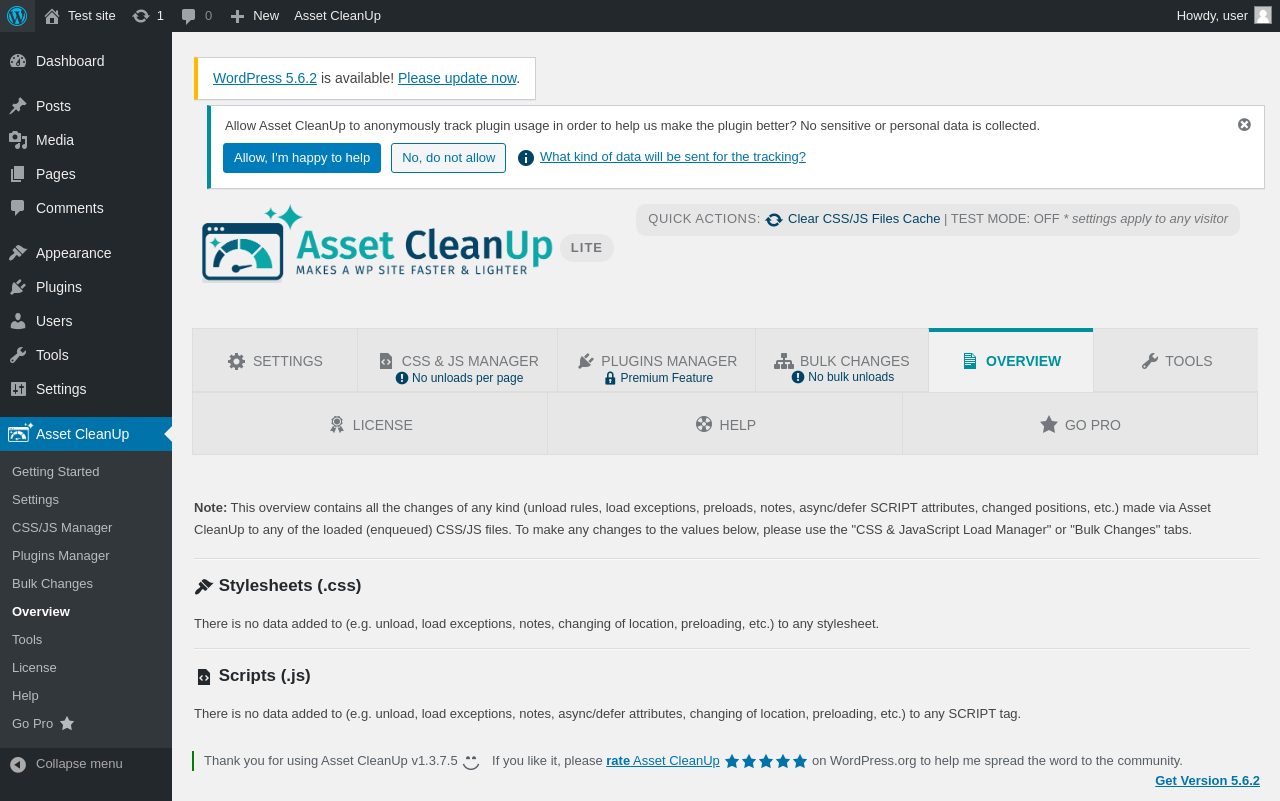Click the Media icon in sidebar
The image size is (1280, 801).
coord(18,140)
